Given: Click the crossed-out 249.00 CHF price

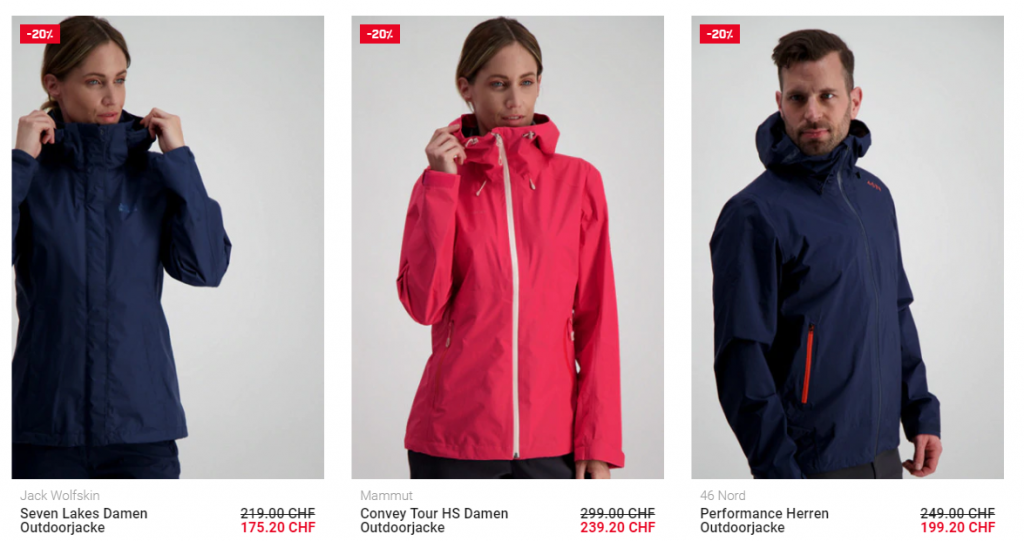Looking at the screenshot, I should pos(958,514).
